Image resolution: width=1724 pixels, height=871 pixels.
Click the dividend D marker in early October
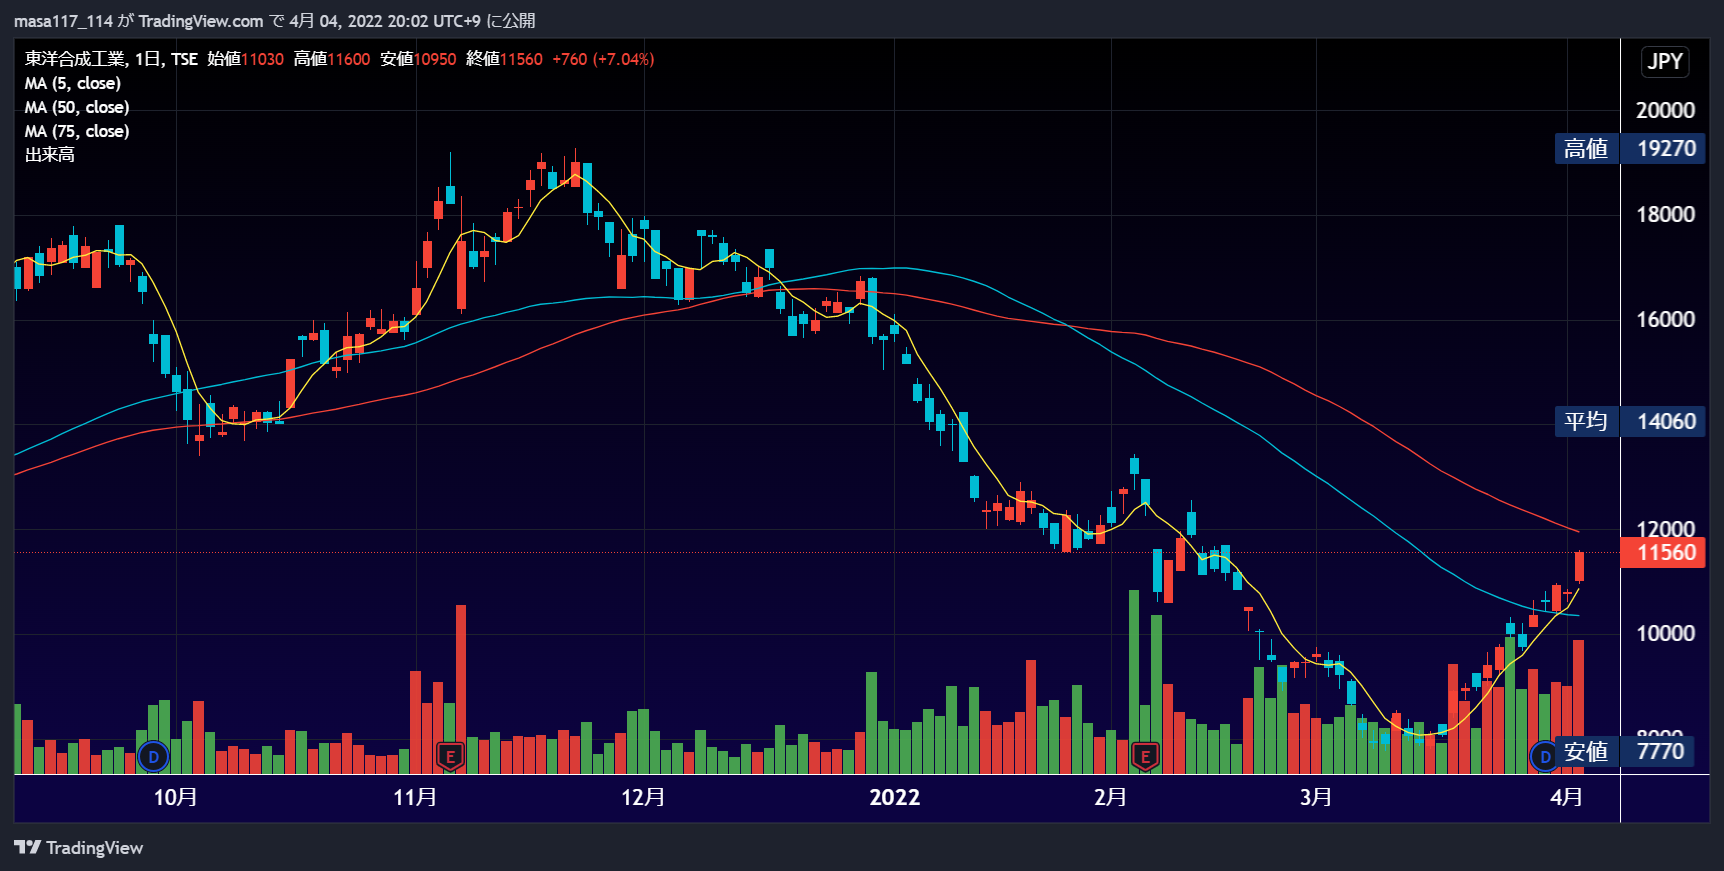[153, 757]
